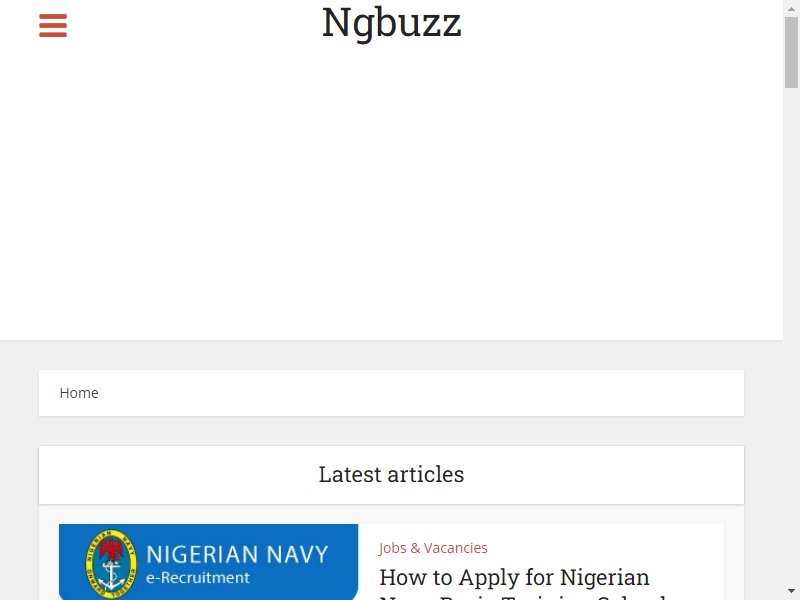Open the How to Apply for Nigerian article
The image size is (800, 600).
514,578
